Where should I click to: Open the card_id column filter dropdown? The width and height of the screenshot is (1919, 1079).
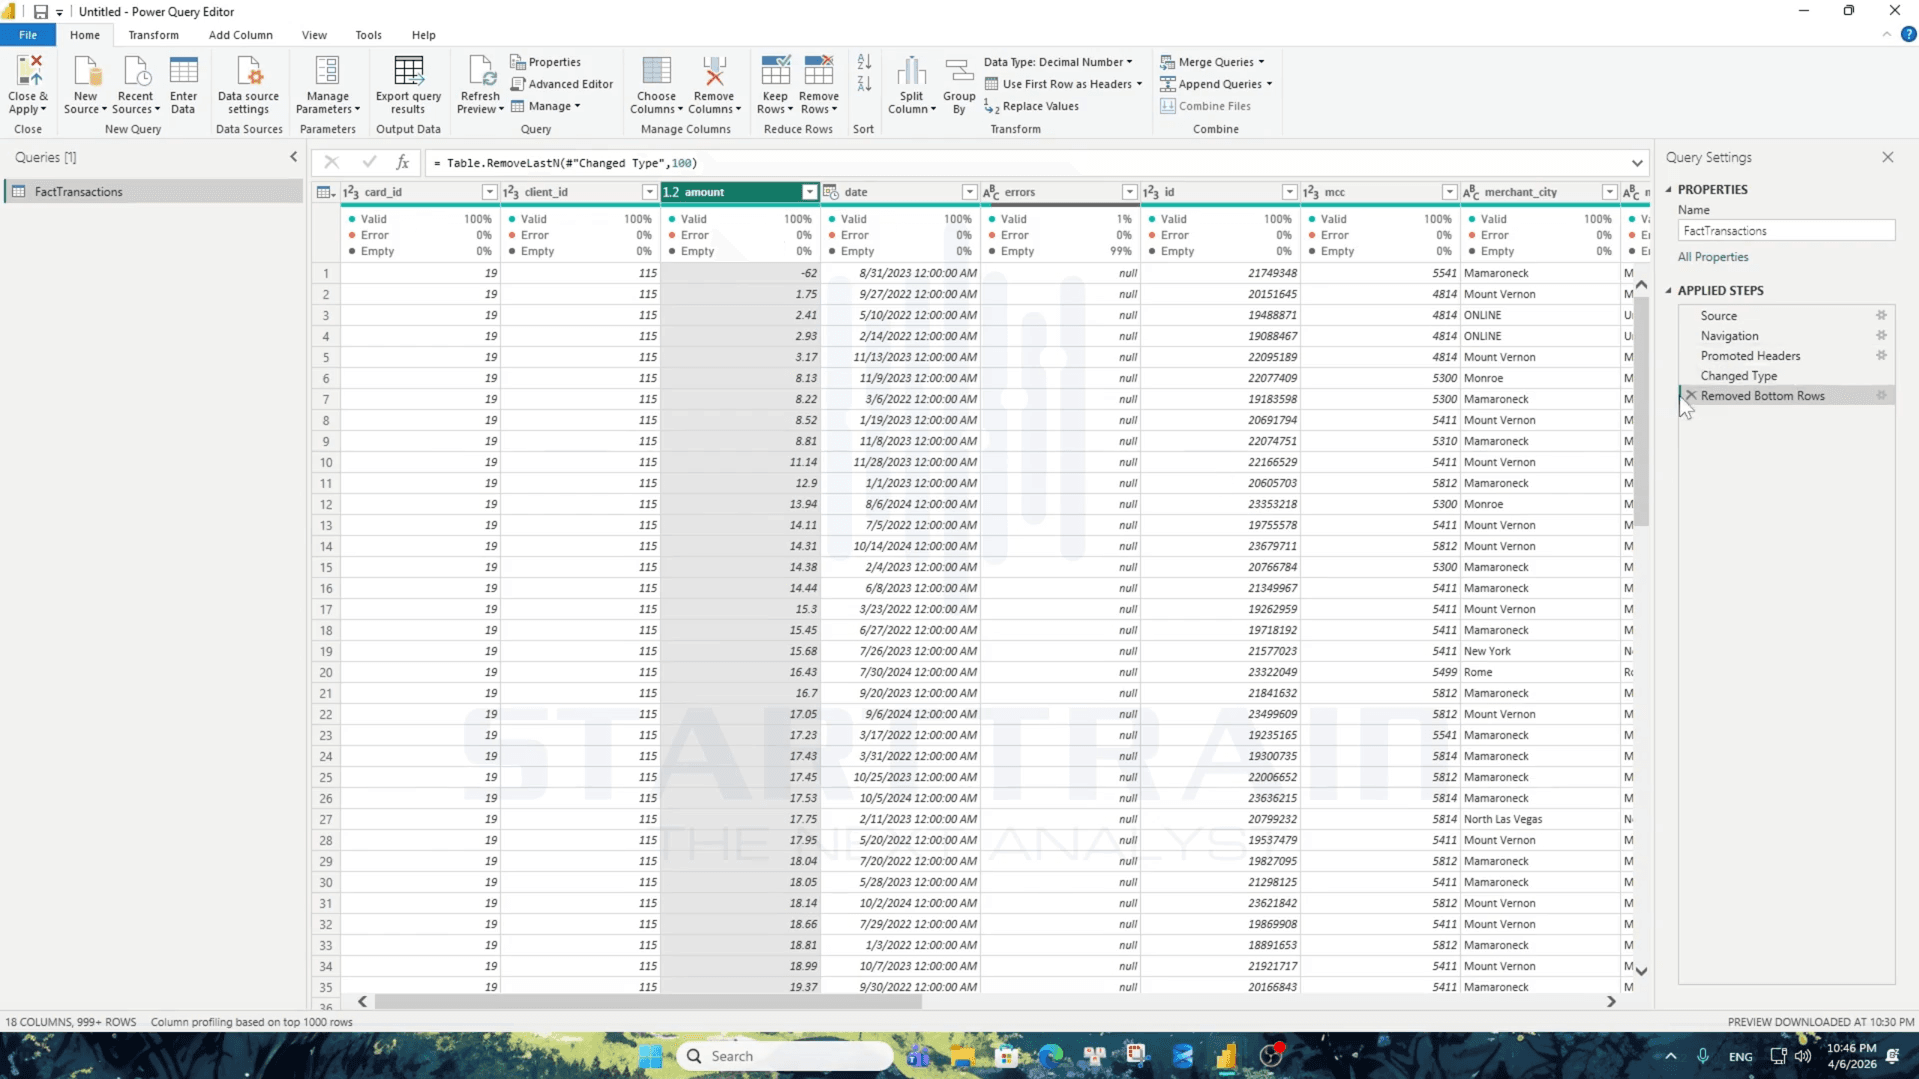[489, 192]
